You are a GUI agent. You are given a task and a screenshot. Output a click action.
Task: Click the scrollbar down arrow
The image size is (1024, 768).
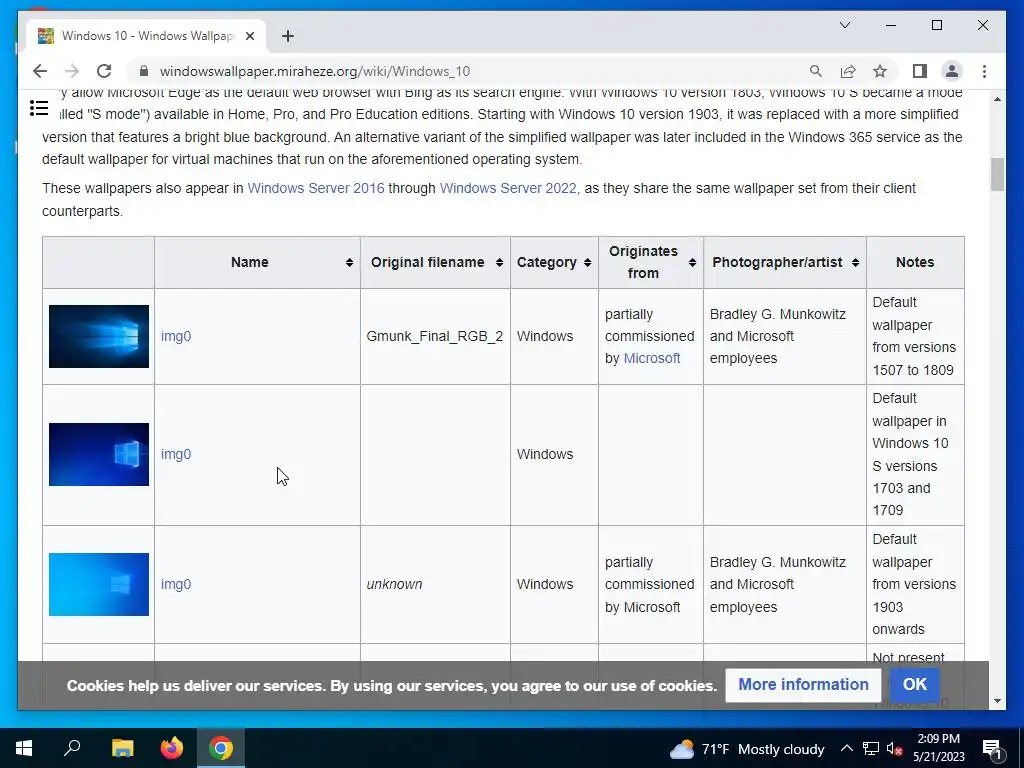997,701
